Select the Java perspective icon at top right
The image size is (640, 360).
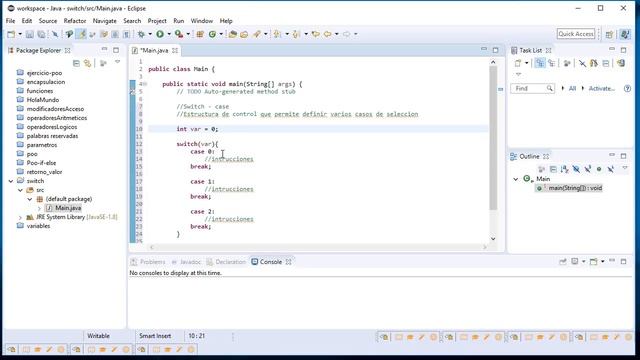click(x=625, y=34)
